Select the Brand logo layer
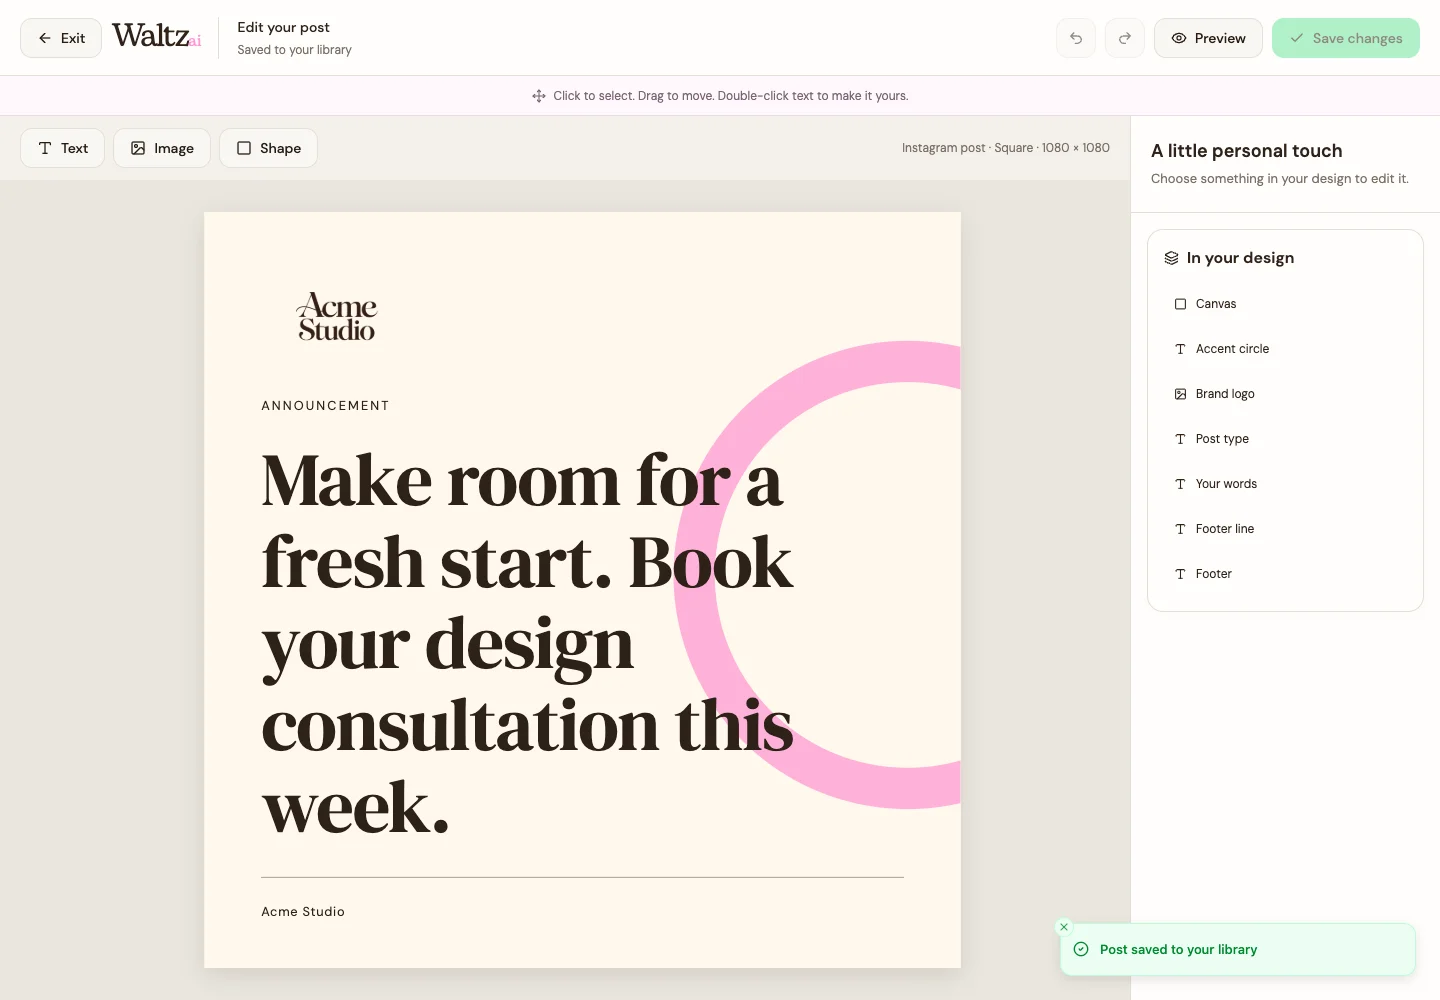 [1285, 394]
